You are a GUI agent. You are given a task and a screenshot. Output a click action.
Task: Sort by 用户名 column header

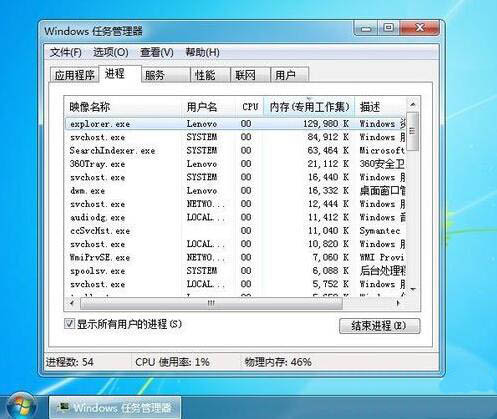[209, 107]
